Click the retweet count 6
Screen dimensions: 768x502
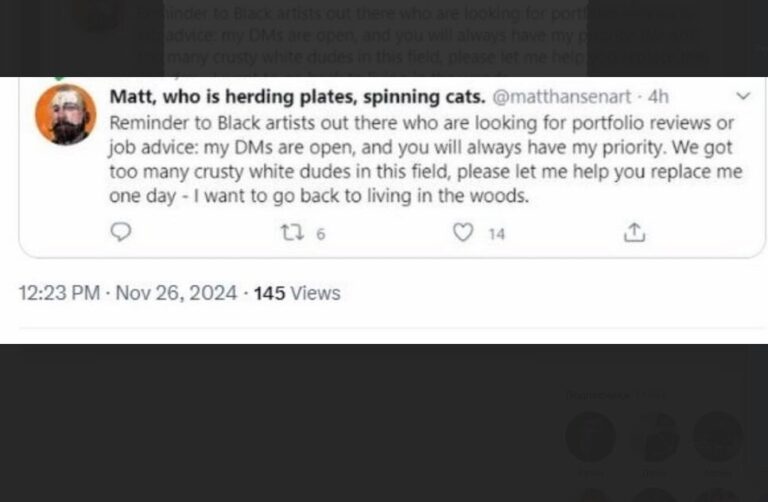click(321, 234)
